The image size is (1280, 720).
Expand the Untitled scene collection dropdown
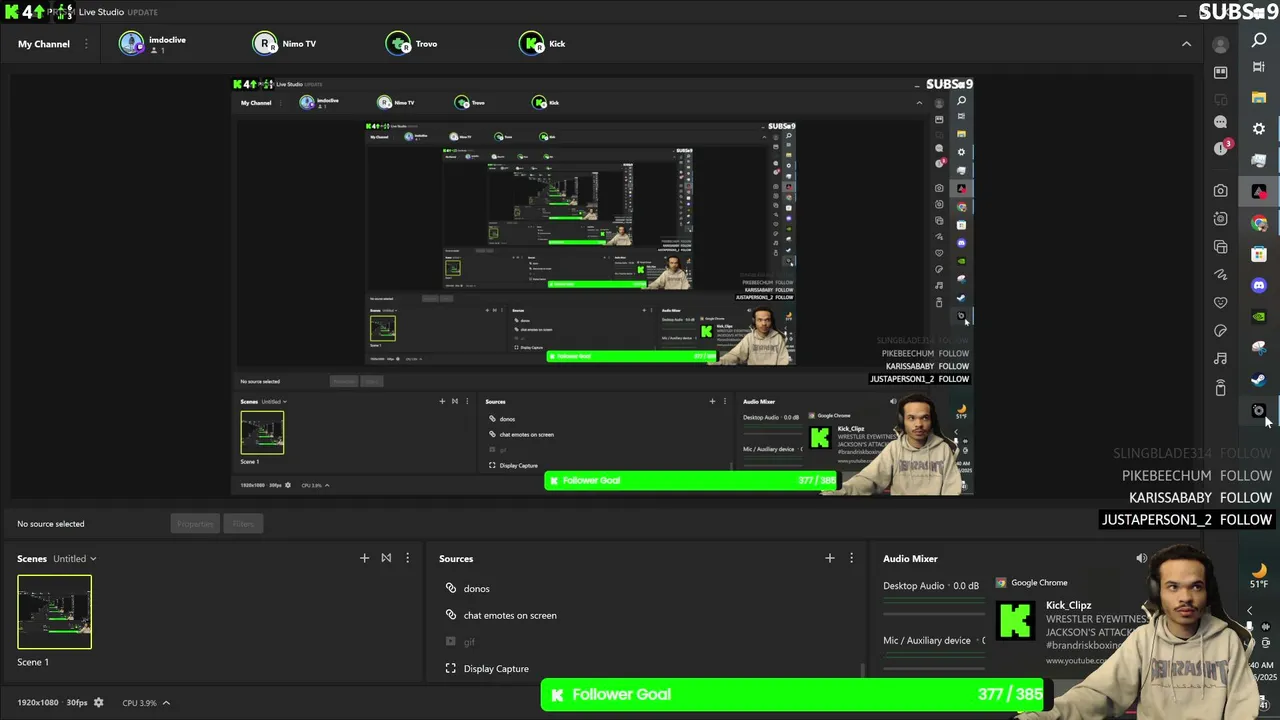pos(75,559)
